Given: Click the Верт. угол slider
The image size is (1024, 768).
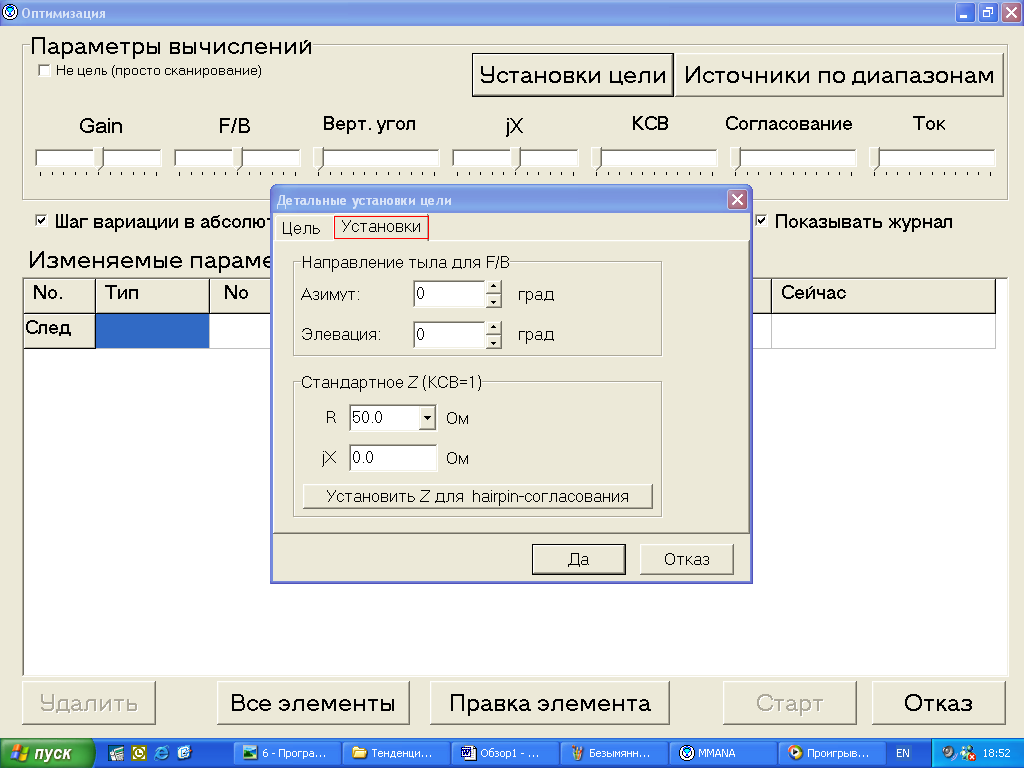Looking at the screenshot, I should click(376, 160).
